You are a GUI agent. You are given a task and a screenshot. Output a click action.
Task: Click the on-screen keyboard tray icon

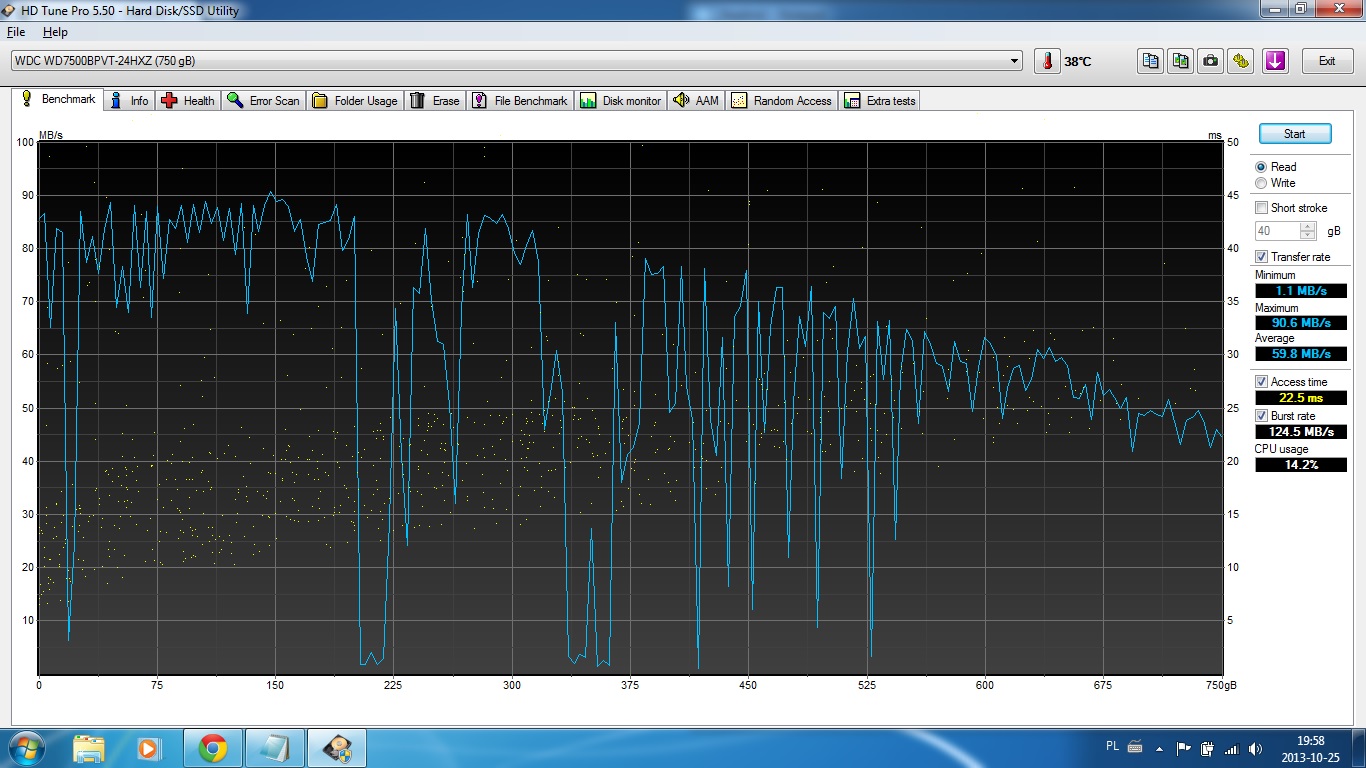(1135, 747)
